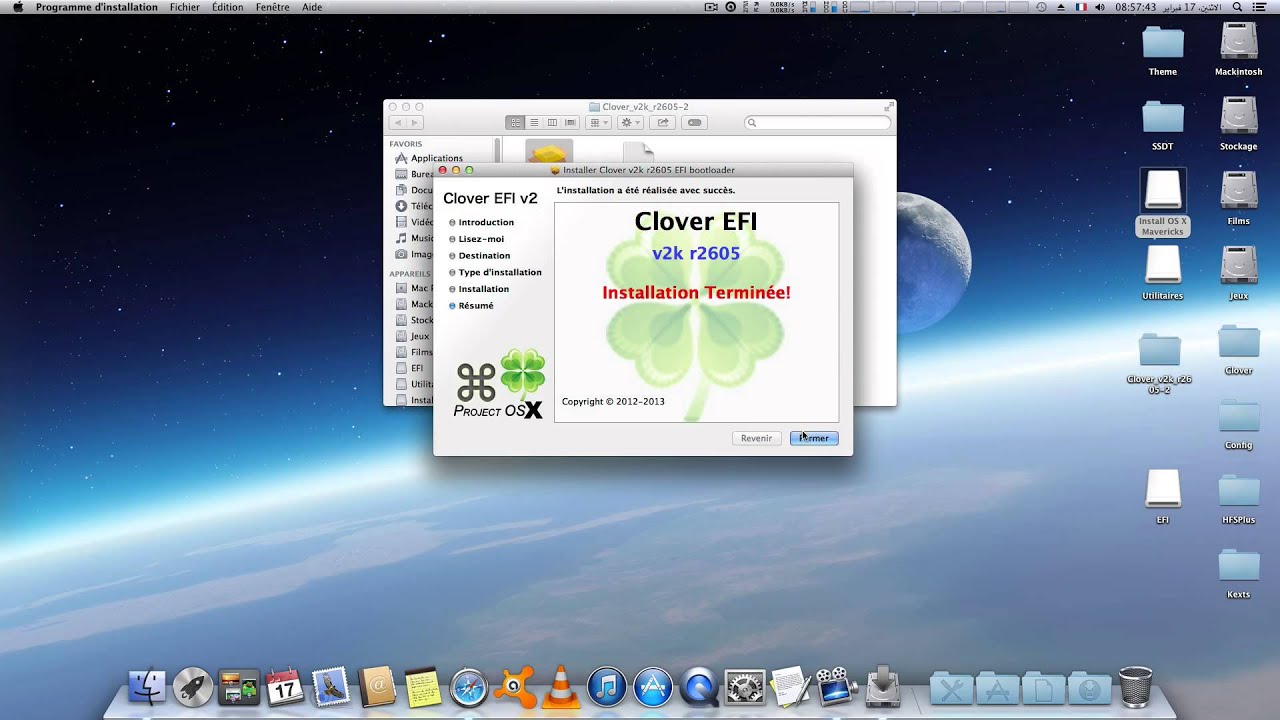Open Safari from the Dock
Viewport: 1280px width, 720px height.
(469, 687)
